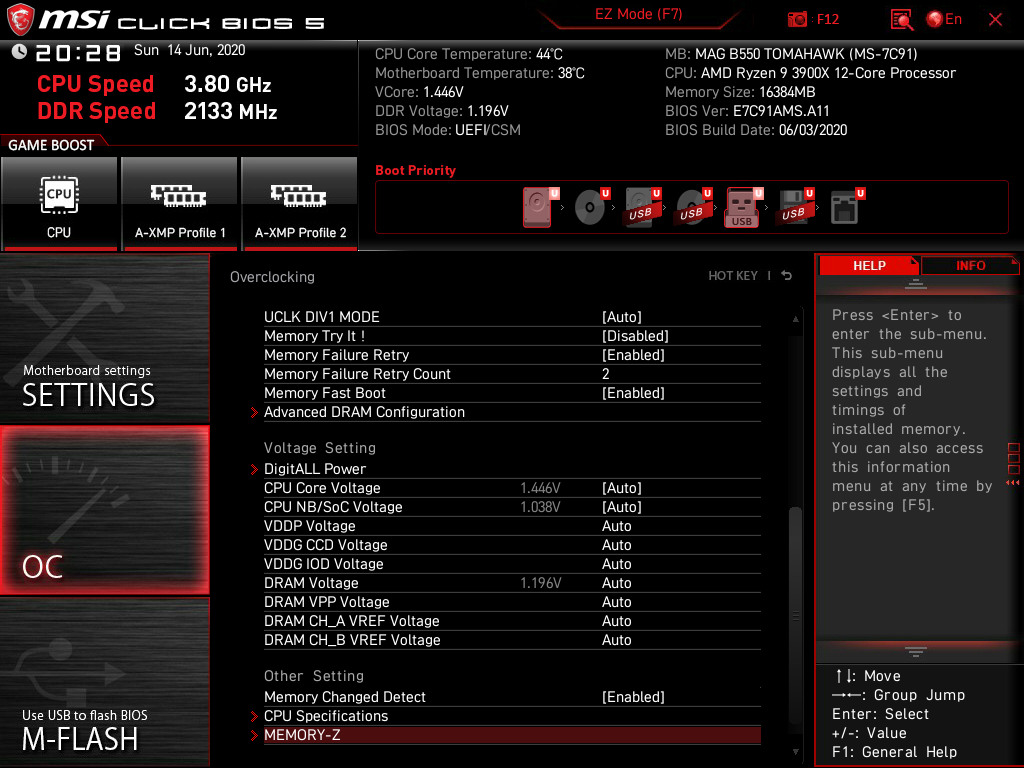Click scrollbar down arrow of settings list
The width and height of the screenshot is (1024, 768).
(x=795, y=752)
